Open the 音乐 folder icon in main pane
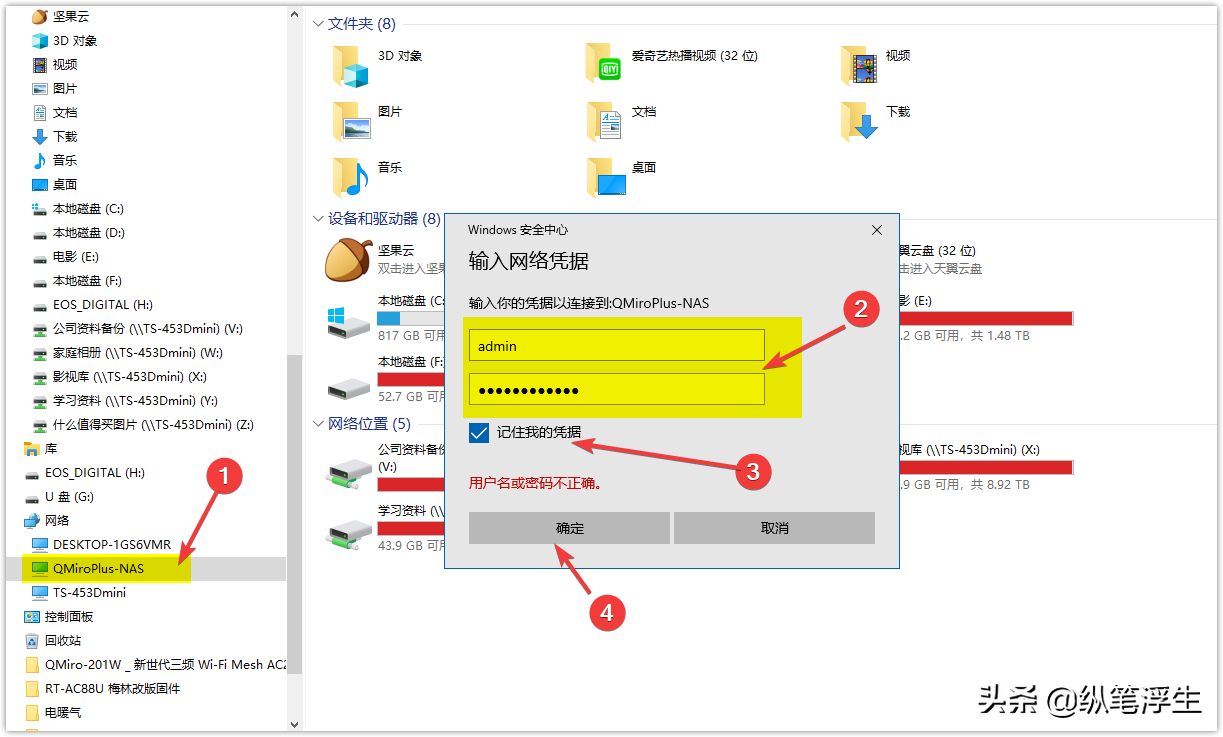The height and width of the screenshot is (737, 1223). [x=351, y=177]
